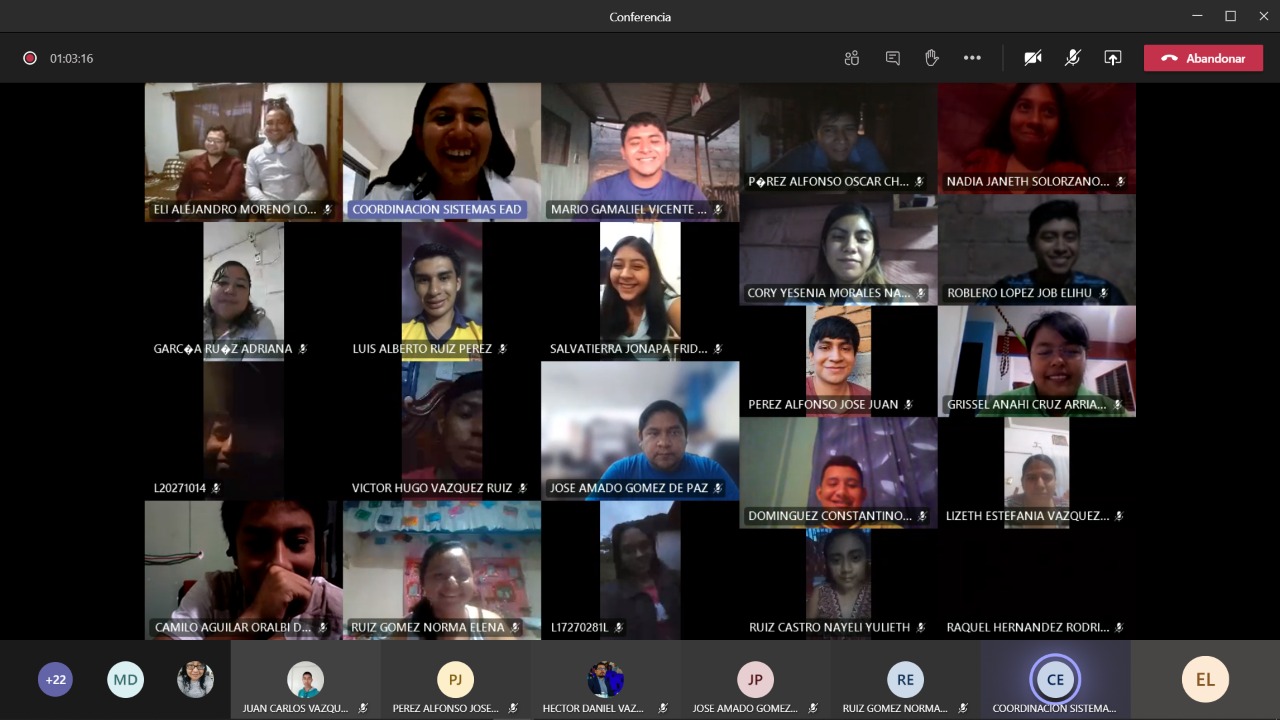Select the CE Coordinacion Sistemas tile
This screenshot has height=720, width=1280.
coord(1055,680)
